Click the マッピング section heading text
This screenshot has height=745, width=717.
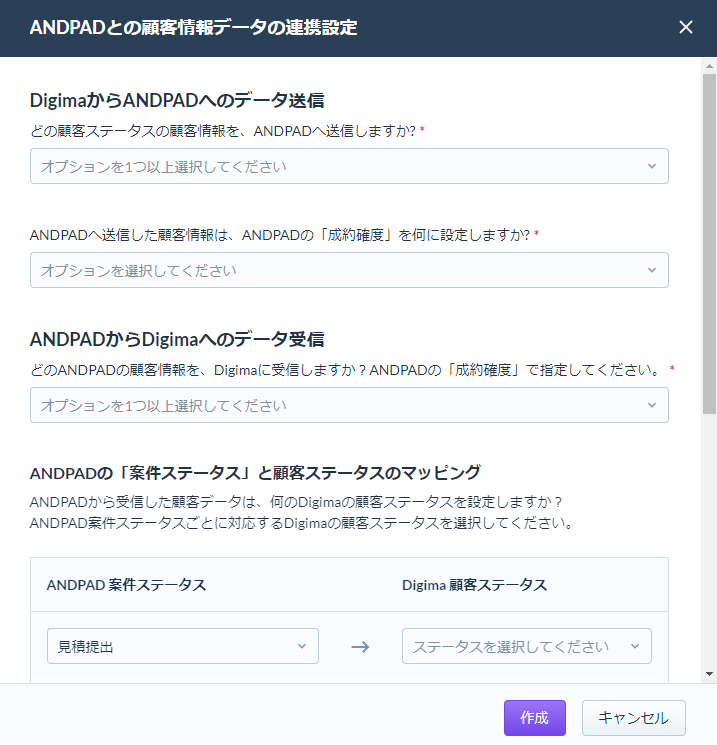[255, 473]
